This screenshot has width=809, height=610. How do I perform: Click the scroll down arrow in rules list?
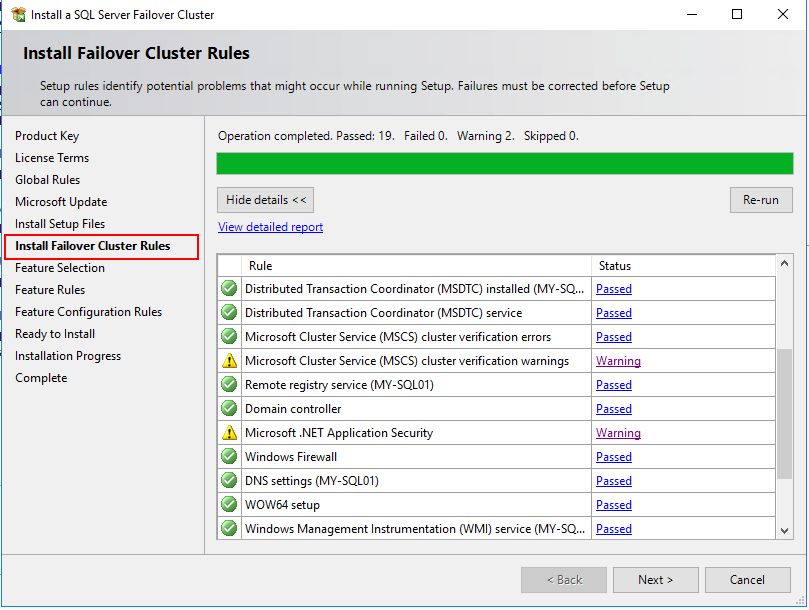click(784, 531)
